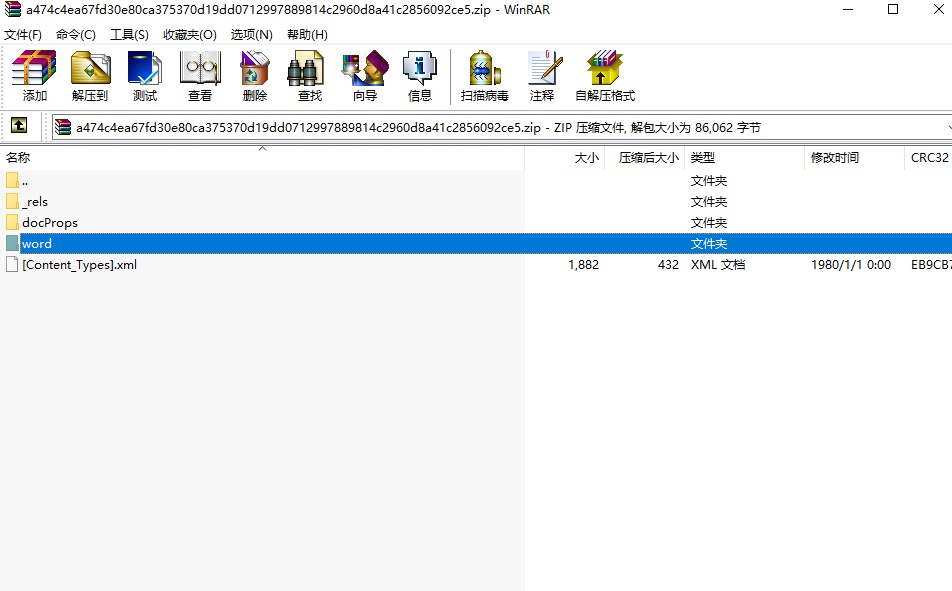Image resolution: width=952 pixels, height=591 pixels.
Task: Click the 解压到 (Extract To) icon
Action: [x=90, y=76]
